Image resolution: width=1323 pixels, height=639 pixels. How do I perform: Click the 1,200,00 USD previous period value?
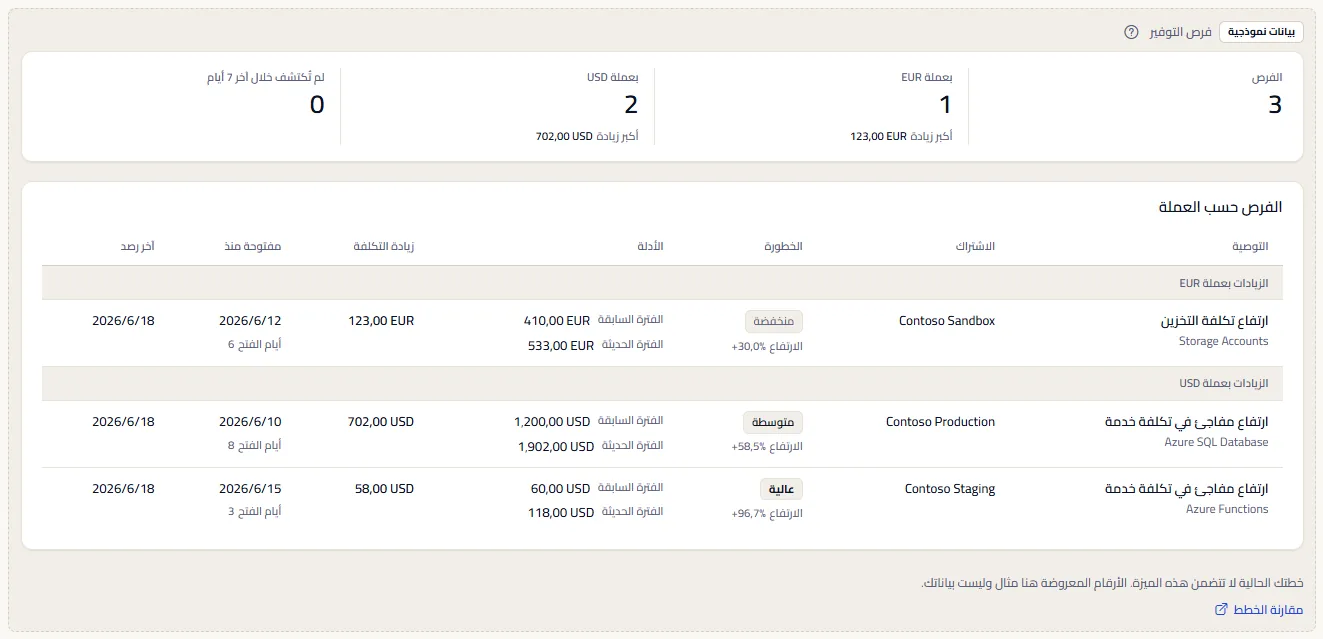(552, 422)
